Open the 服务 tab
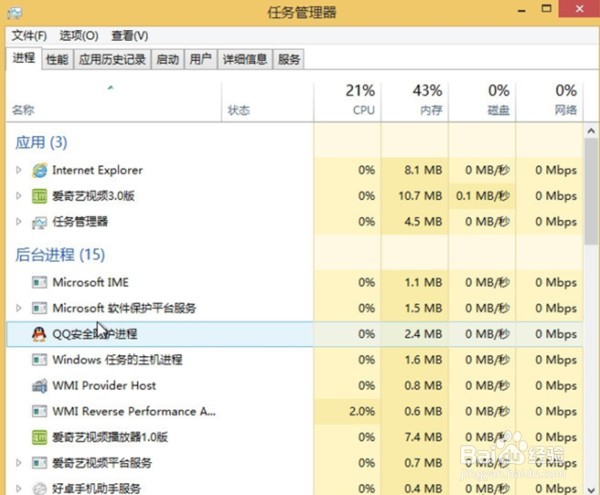The height and width of the screenshot is (495, 600). [289, 59]
